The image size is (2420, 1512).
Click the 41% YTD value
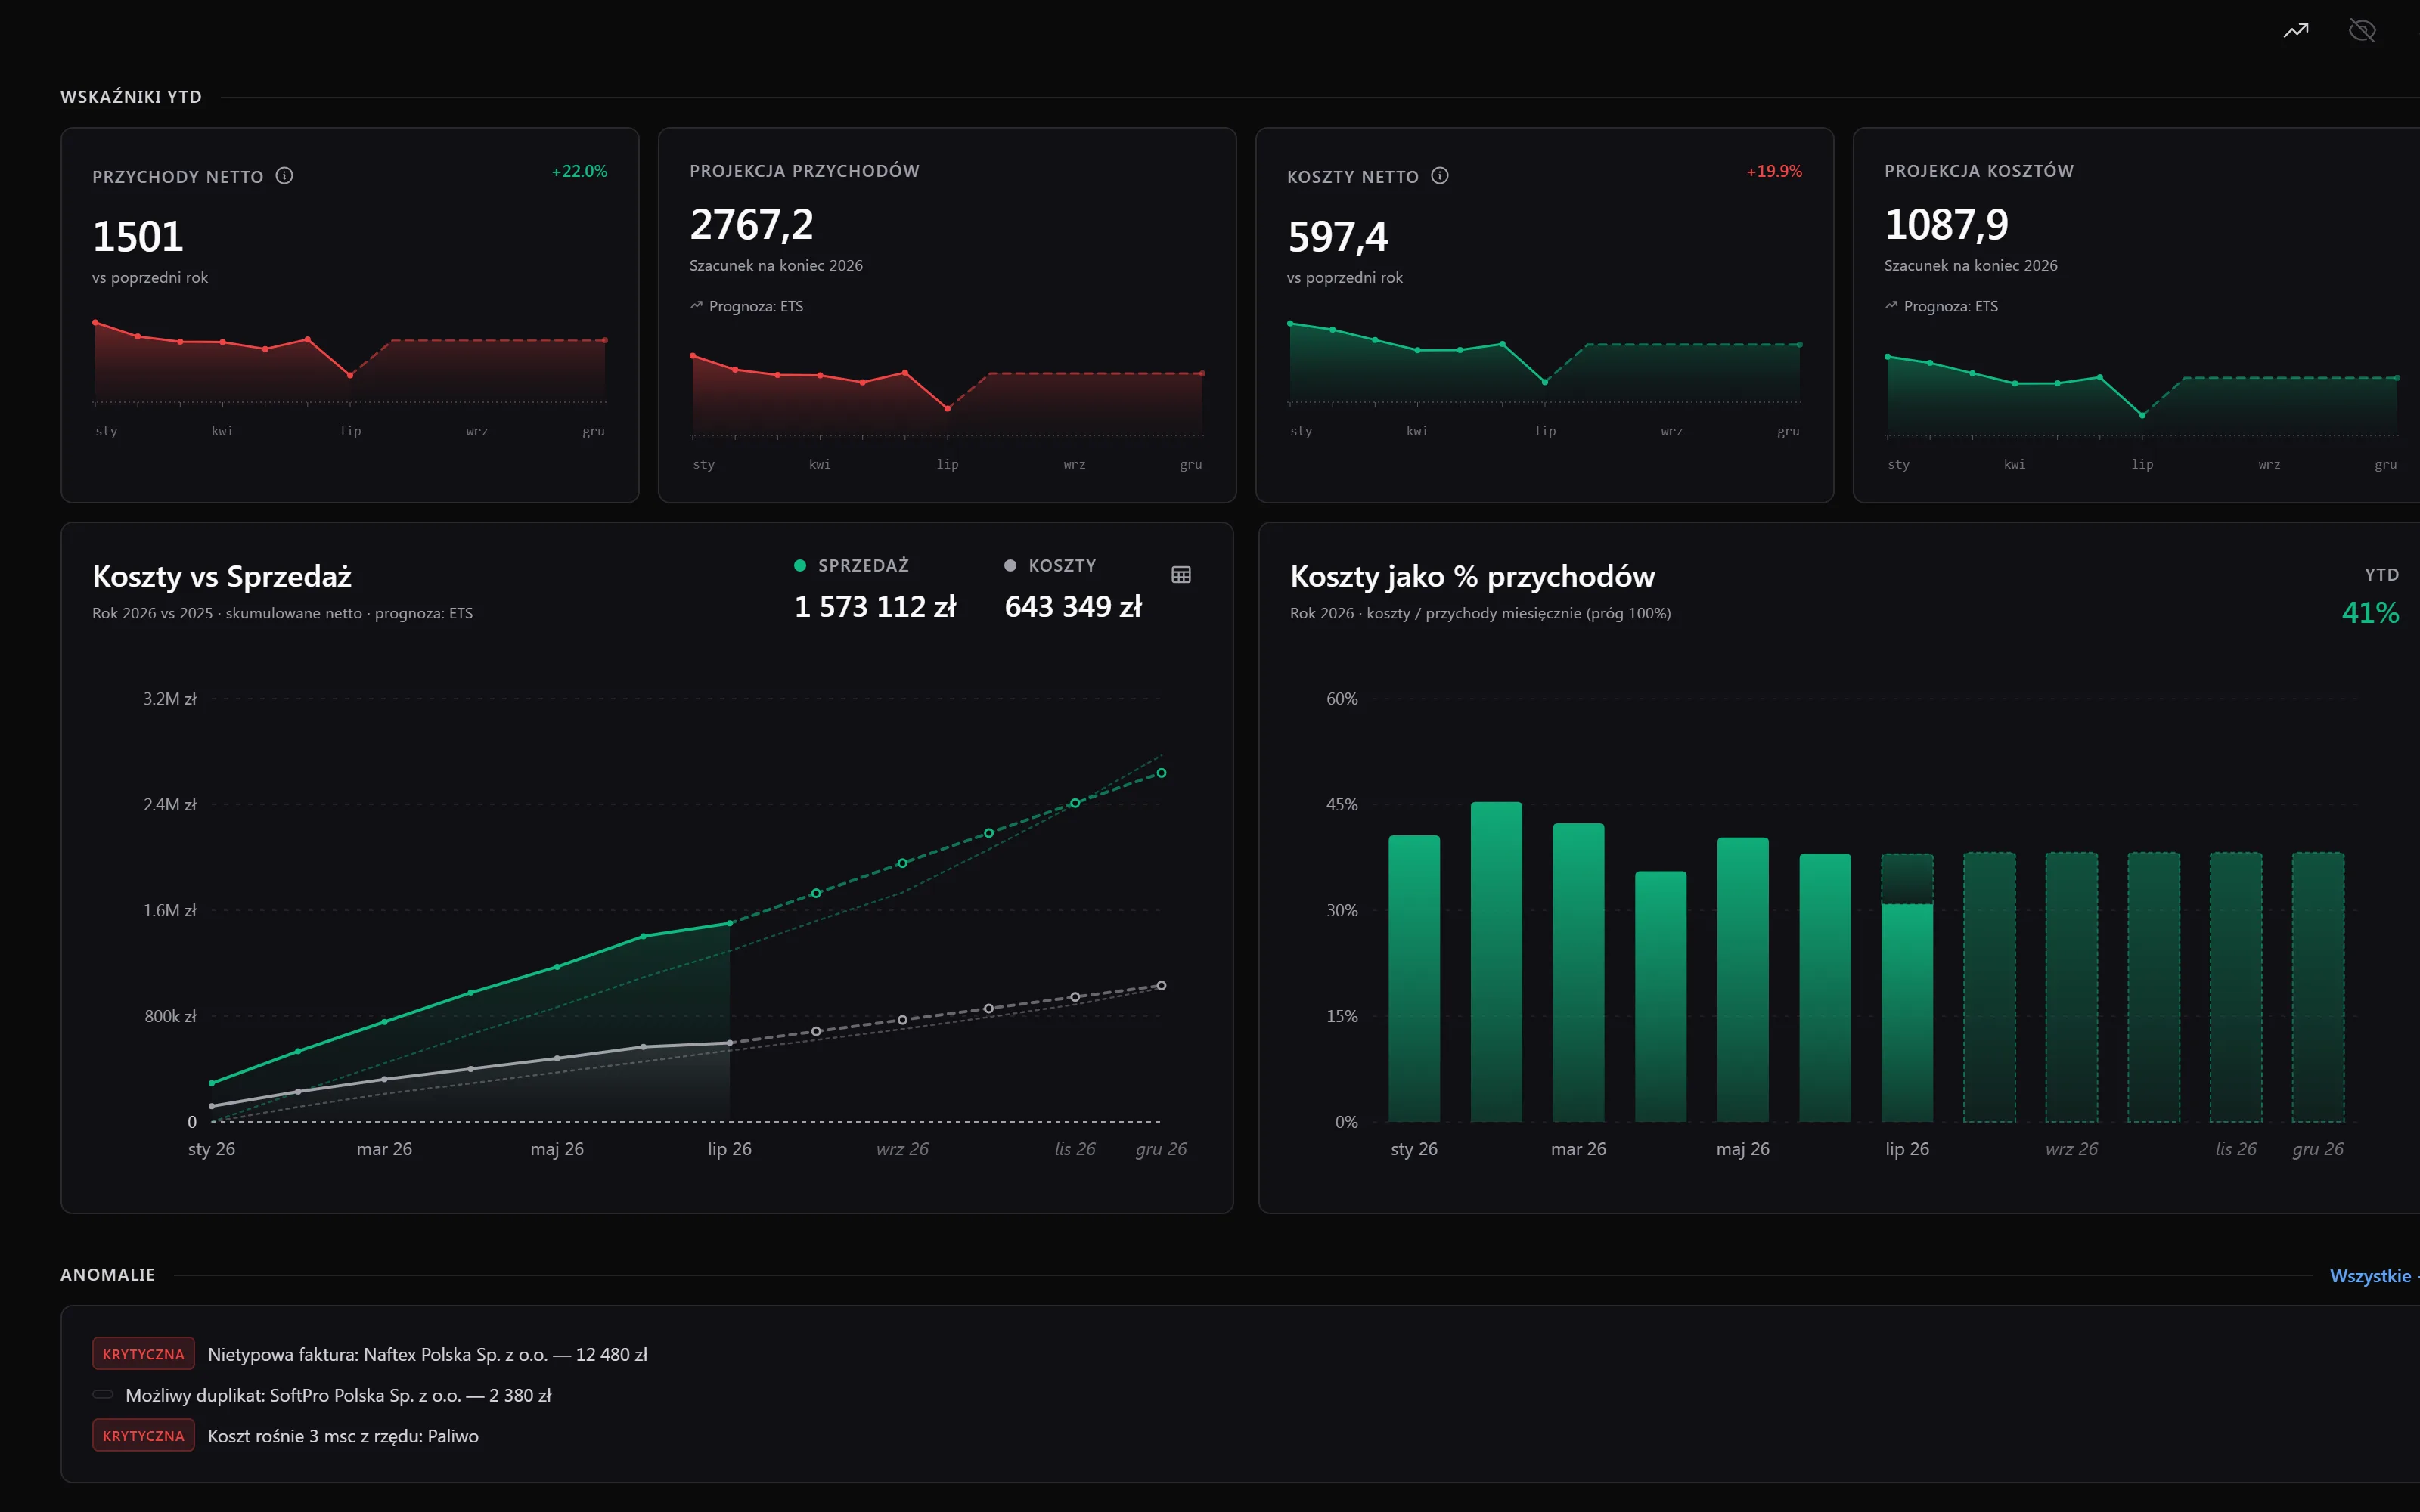click(x=2370, y=613)
